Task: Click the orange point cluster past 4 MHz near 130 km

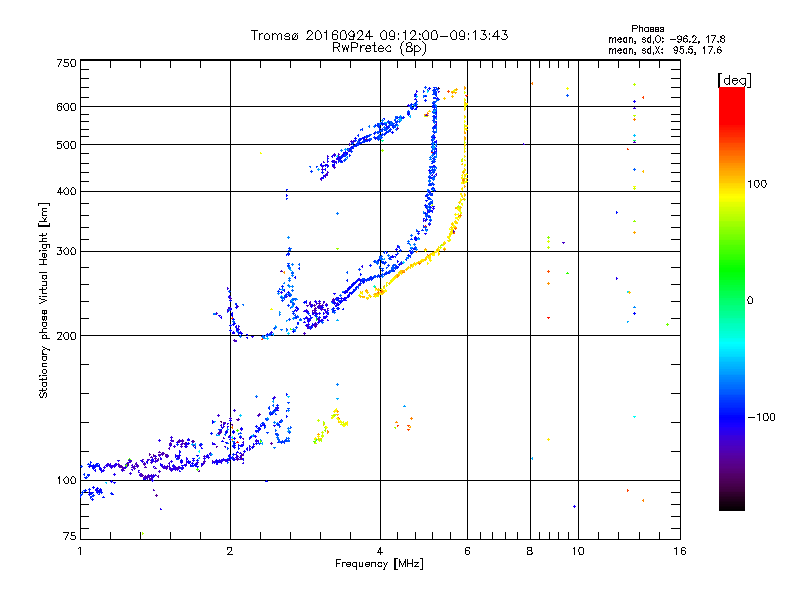Action: click(404, 423)
